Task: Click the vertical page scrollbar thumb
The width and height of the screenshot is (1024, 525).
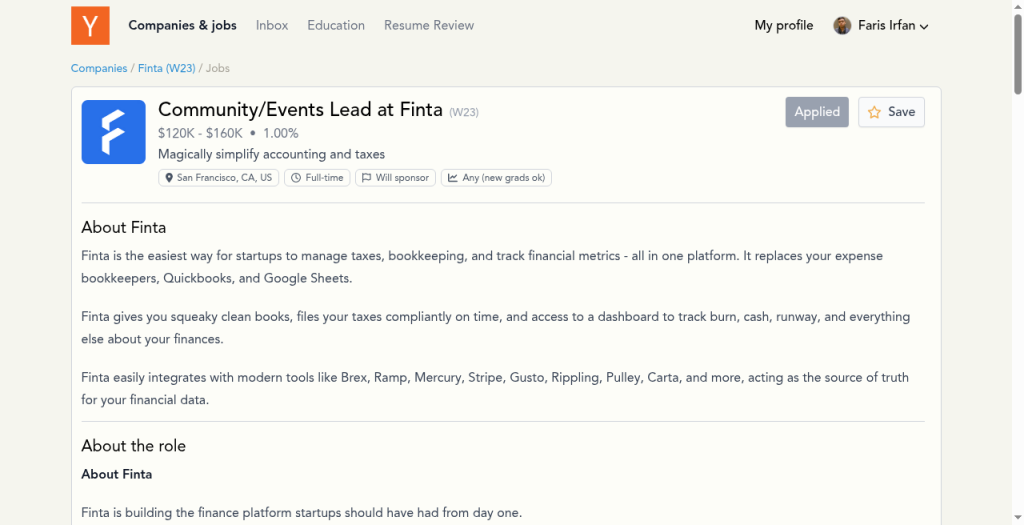Action: coord(1017,54)
